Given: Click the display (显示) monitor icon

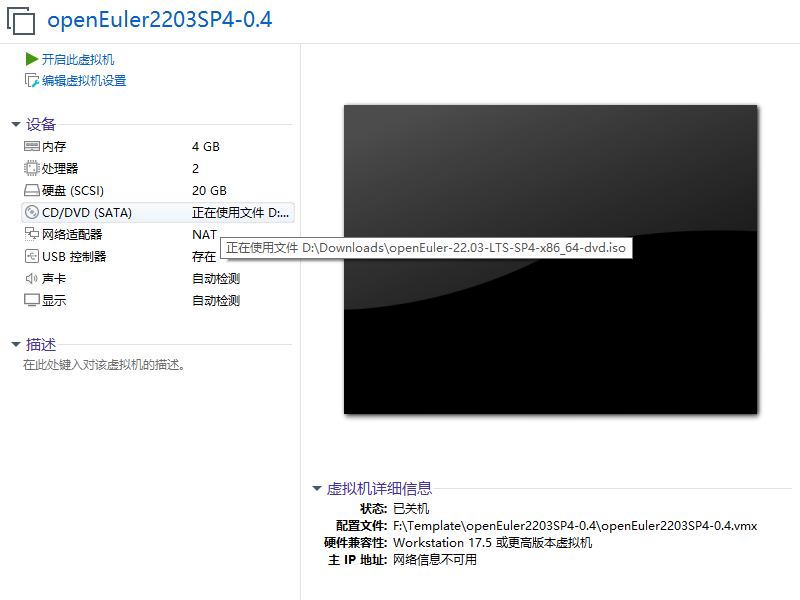Looking at the screenshot, I should 32,300.
